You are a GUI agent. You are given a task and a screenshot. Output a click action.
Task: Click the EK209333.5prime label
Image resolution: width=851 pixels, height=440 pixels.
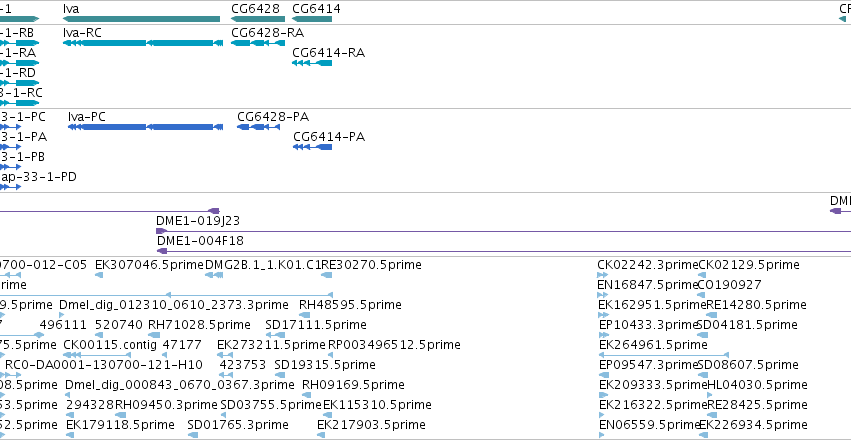pos(653,385)
